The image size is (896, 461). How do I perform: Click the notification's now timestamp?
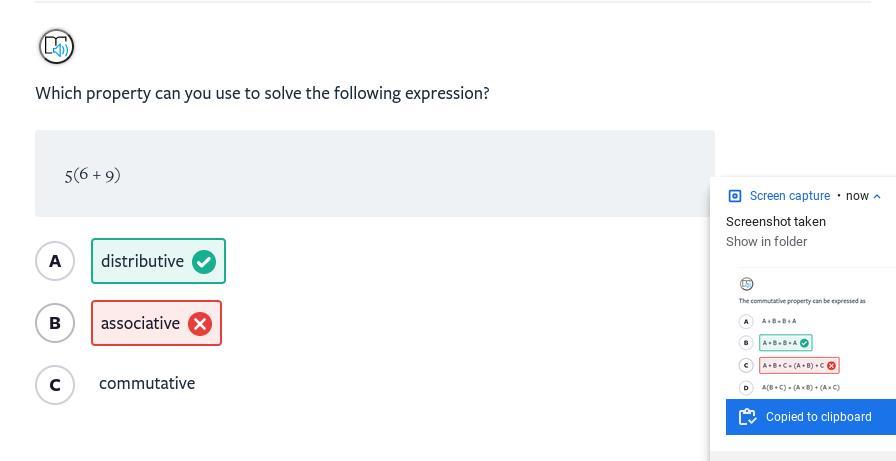857,196
